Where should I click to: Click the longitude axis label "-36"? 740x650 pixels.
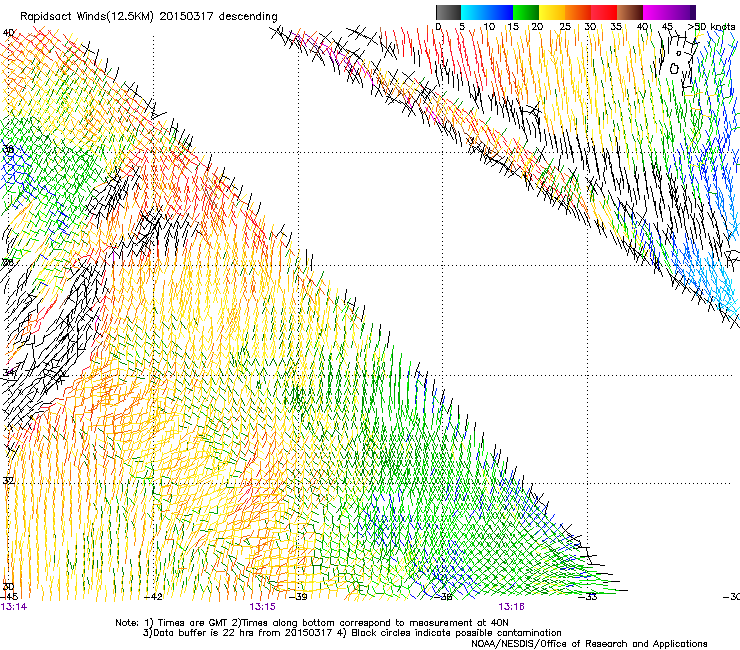click(x=443, y=597)
